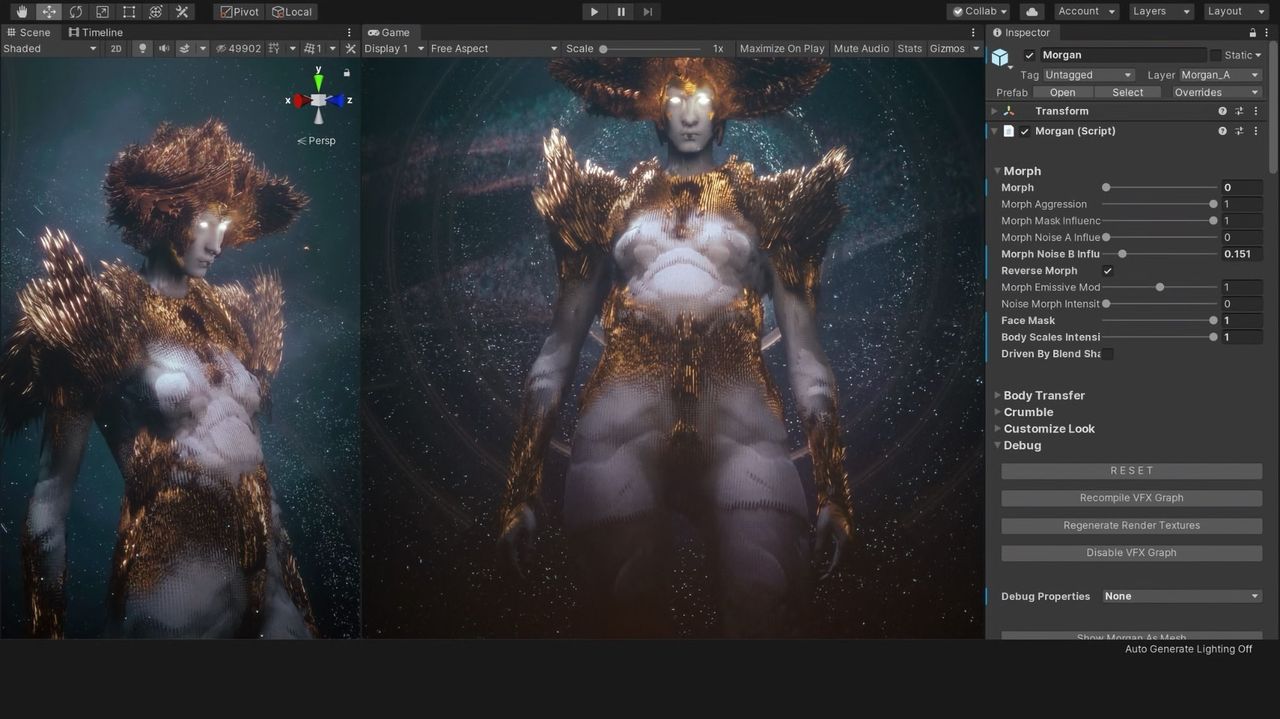Switch to the Timeline tab
The image size is (1280, 719).
96,31
